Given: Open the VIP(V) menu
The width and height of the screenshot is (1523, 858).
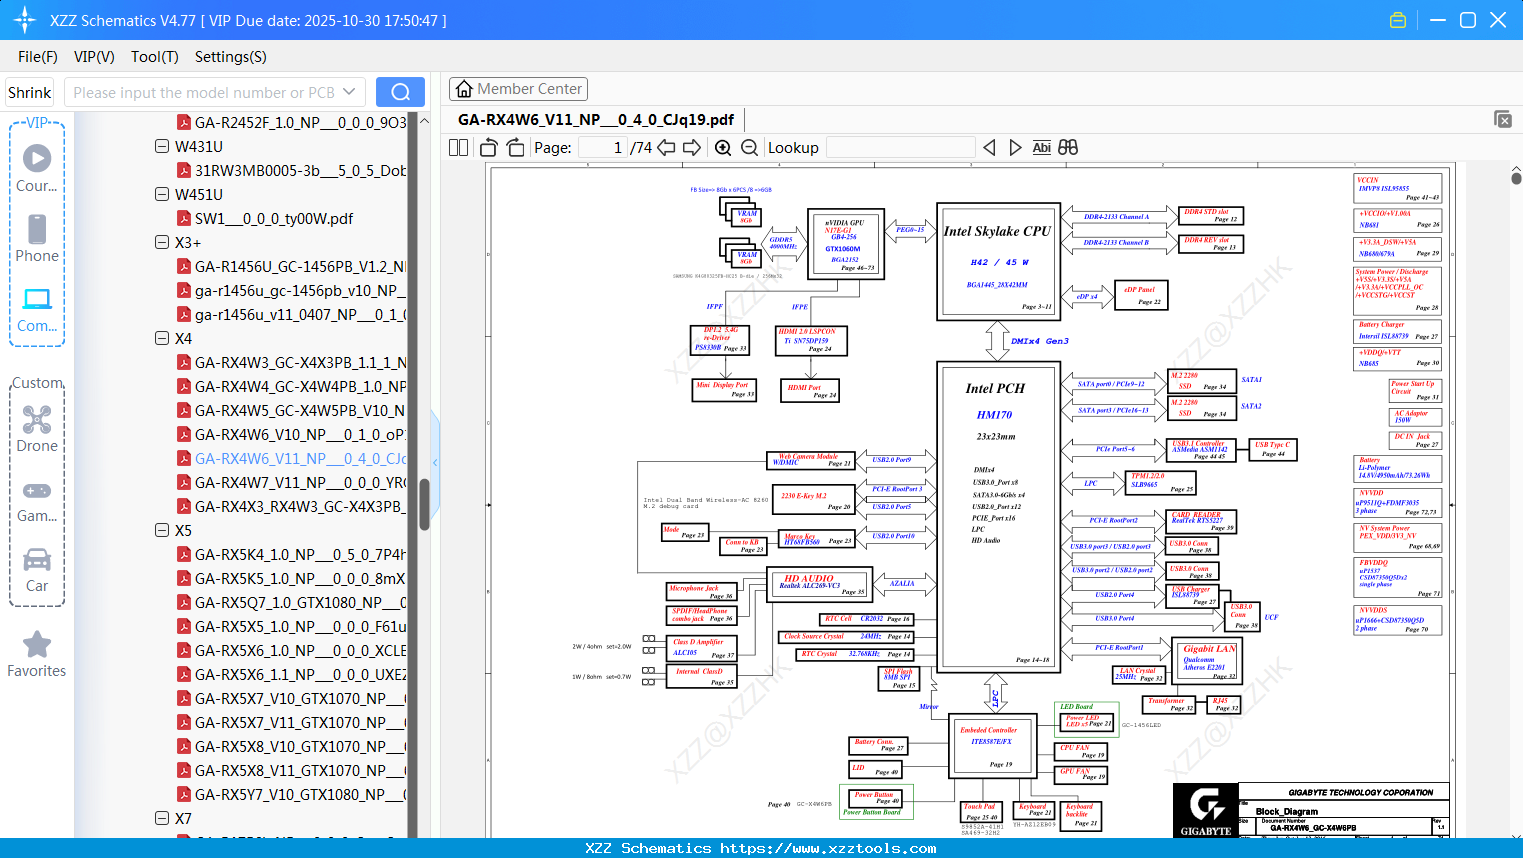Looking at the screenshot, I should [x=94, y=57].
